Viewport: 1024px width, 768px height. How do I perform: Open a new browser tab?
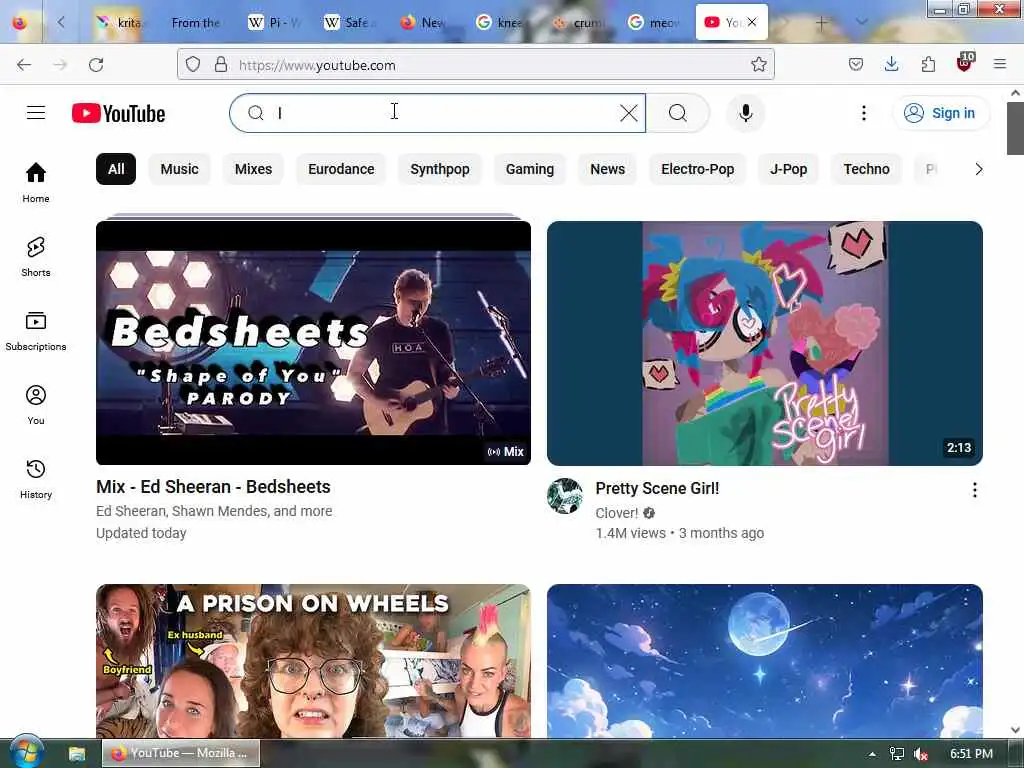(822, 23)
